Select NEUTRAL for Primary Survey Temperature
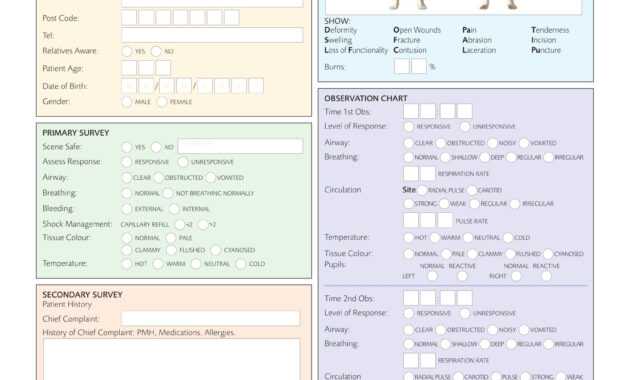This screenshot has height=380, width=630. click(196, 264)
